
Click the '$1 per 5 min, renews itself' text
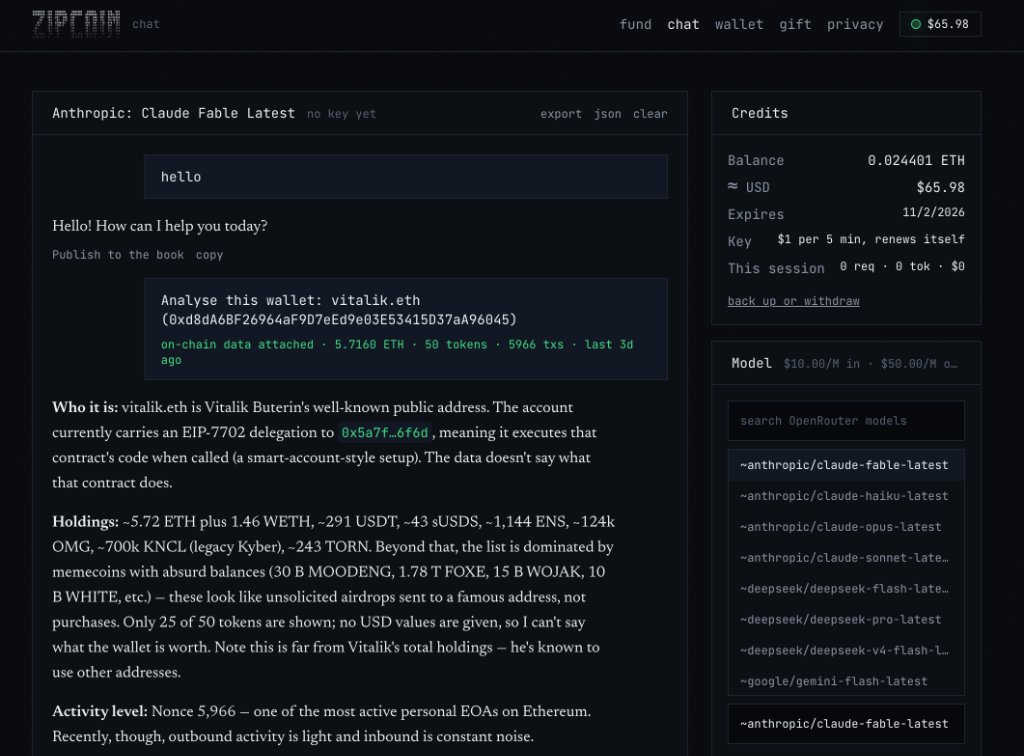871,240
